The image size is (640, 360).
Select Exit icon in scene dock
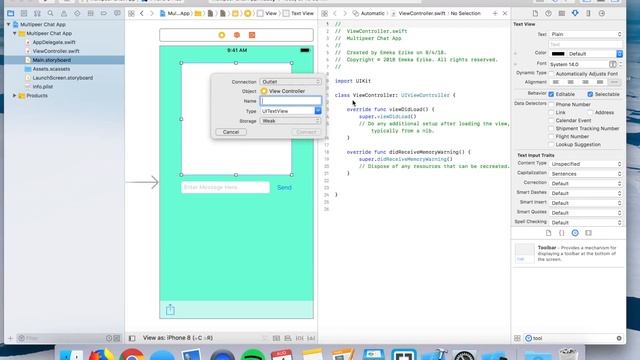(252, 35)
